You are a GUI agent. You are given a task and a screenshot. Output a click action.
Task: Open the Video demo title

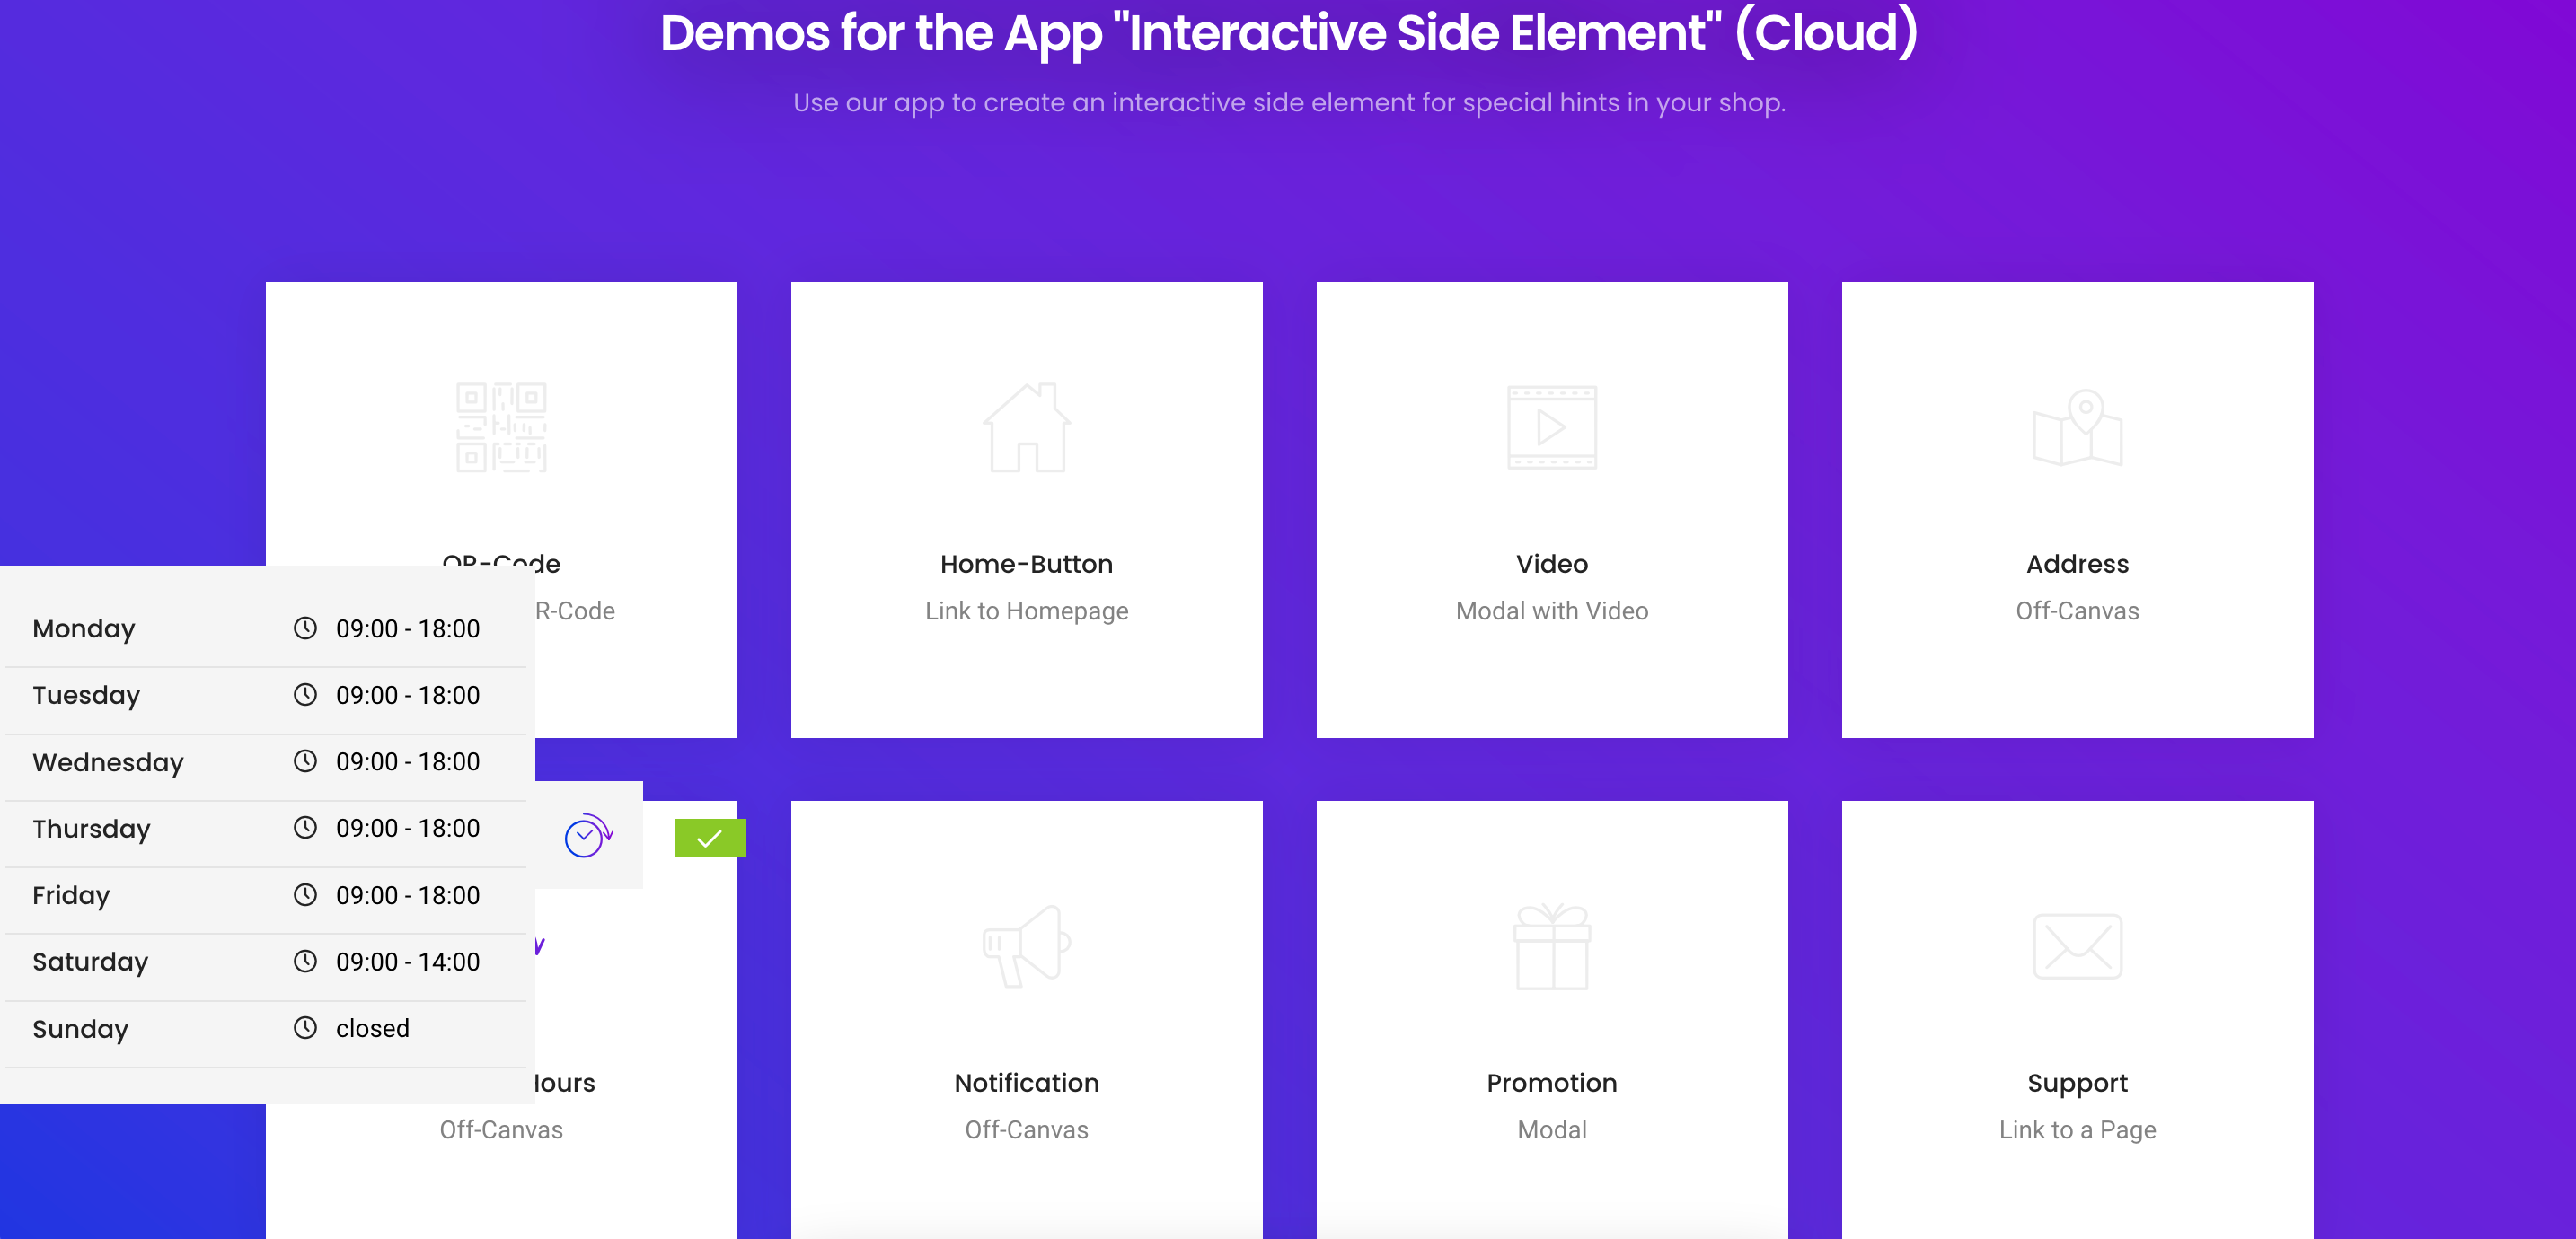1552,564
